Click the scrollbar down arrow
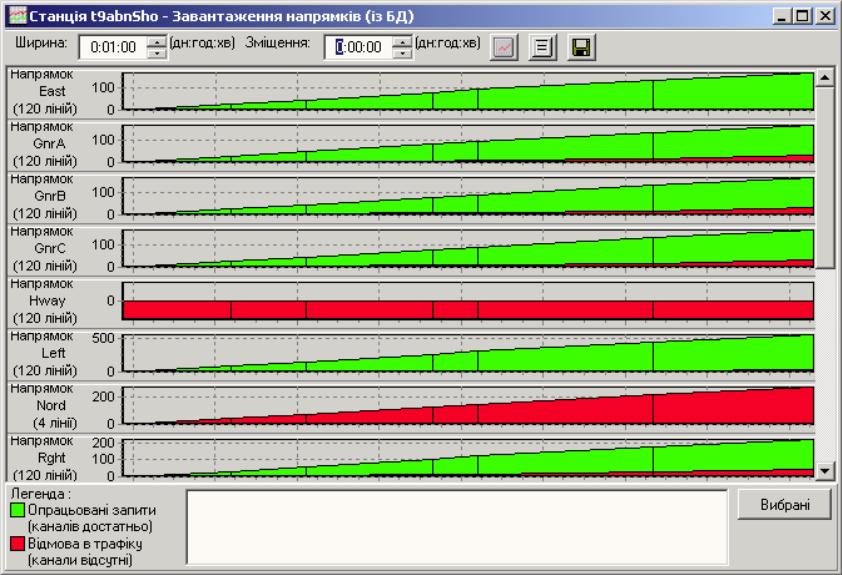 (x=824, y=471)
